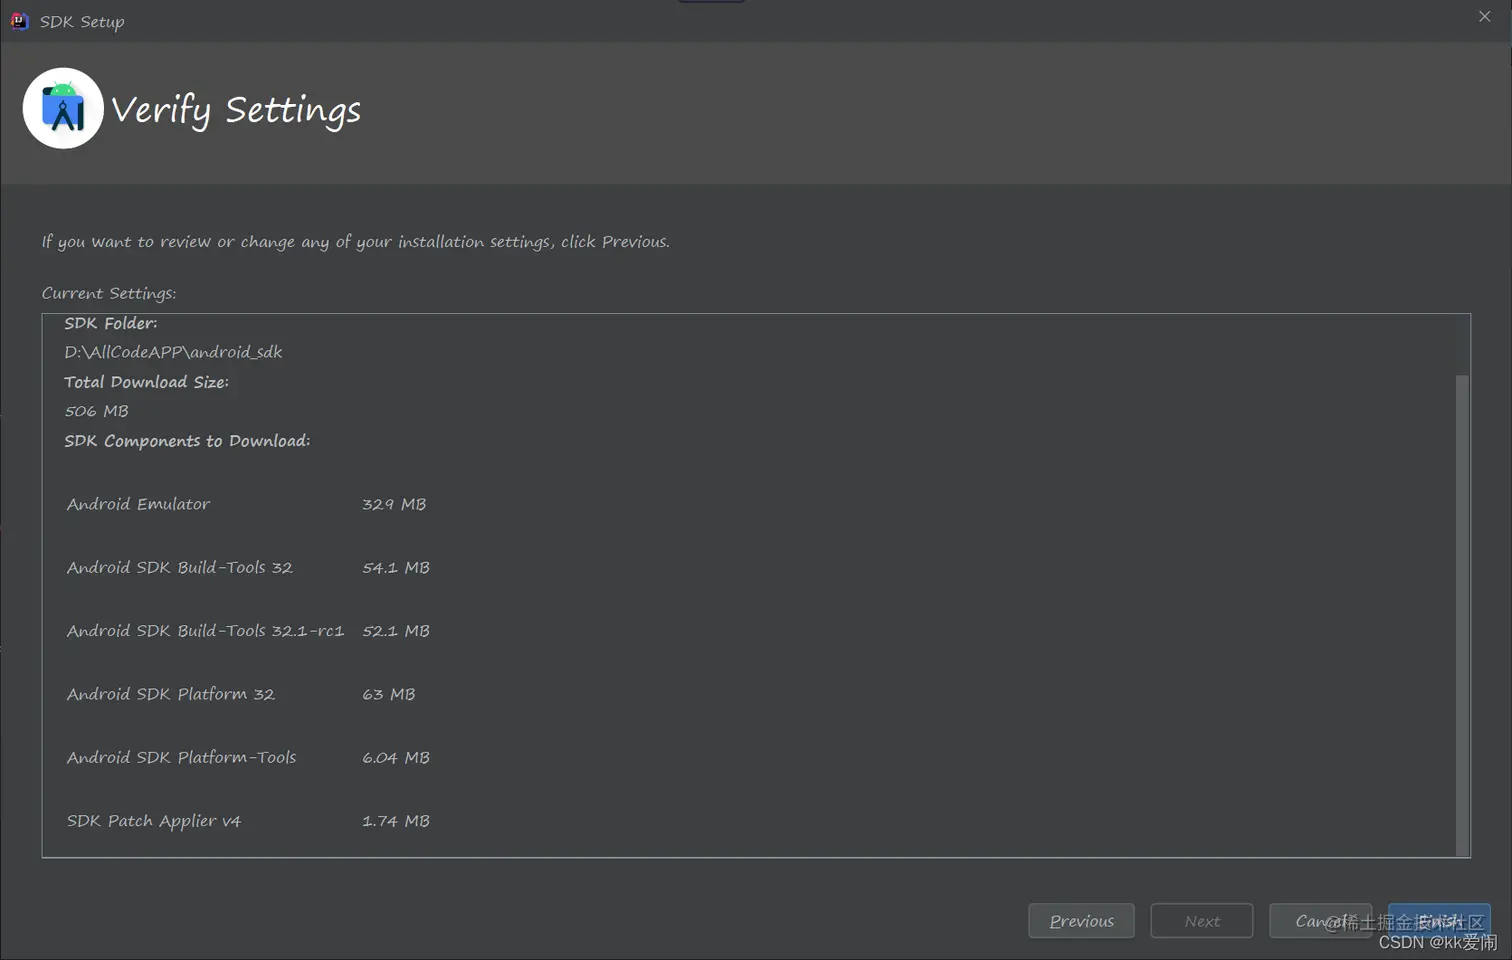Viewport: 1512px width, 960px height.
Task: Click the 63 MB size value
Action: tap(388, 694)
